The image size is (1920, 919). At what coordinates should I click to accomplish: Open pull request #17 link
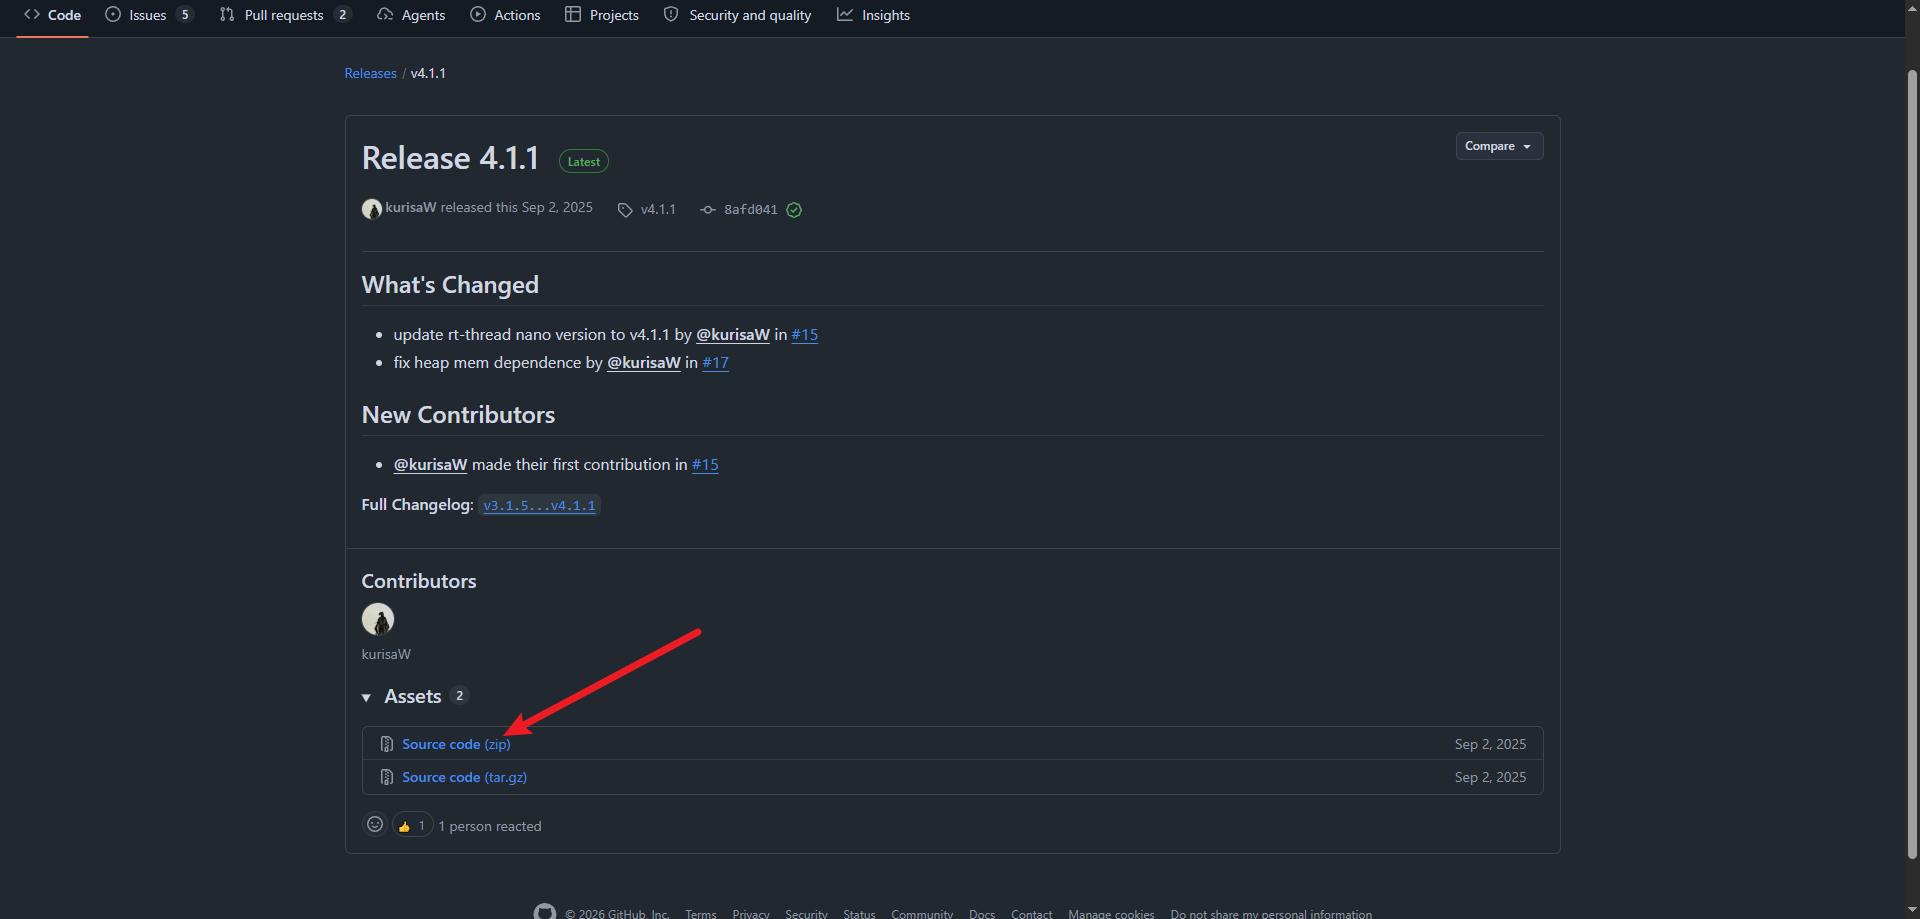tap(716, 363)
